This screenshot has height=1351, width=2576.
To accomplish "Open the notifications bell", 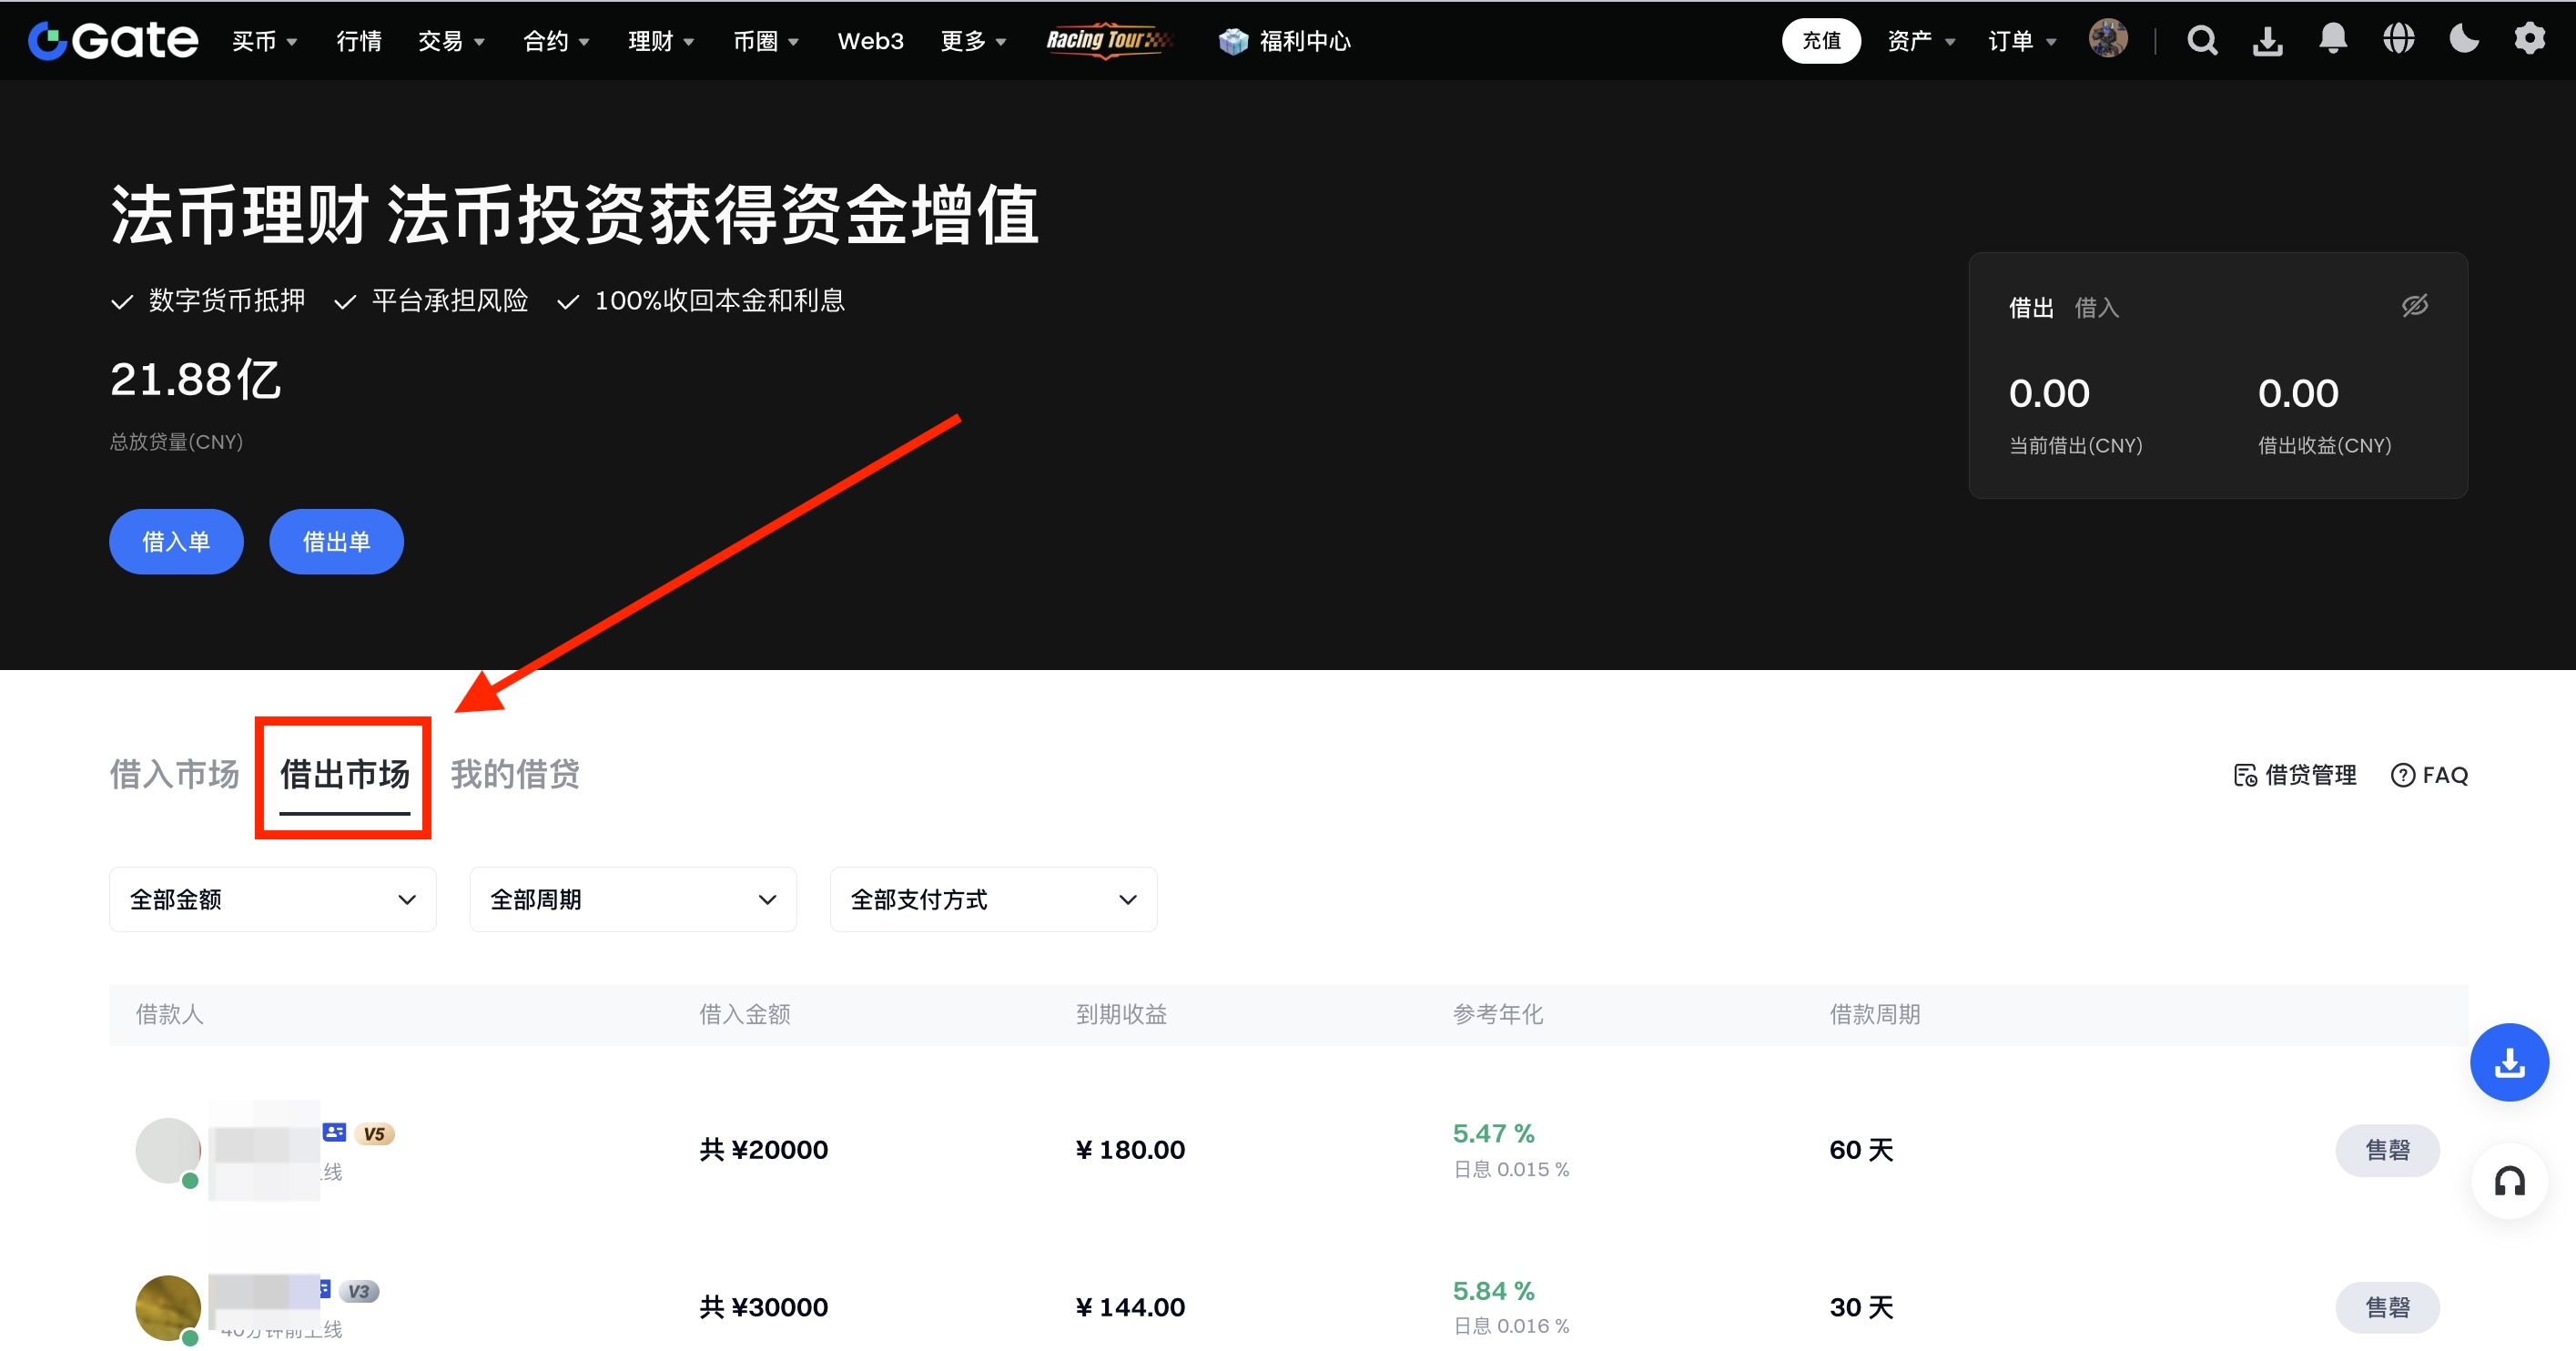I will [2332, 39].
